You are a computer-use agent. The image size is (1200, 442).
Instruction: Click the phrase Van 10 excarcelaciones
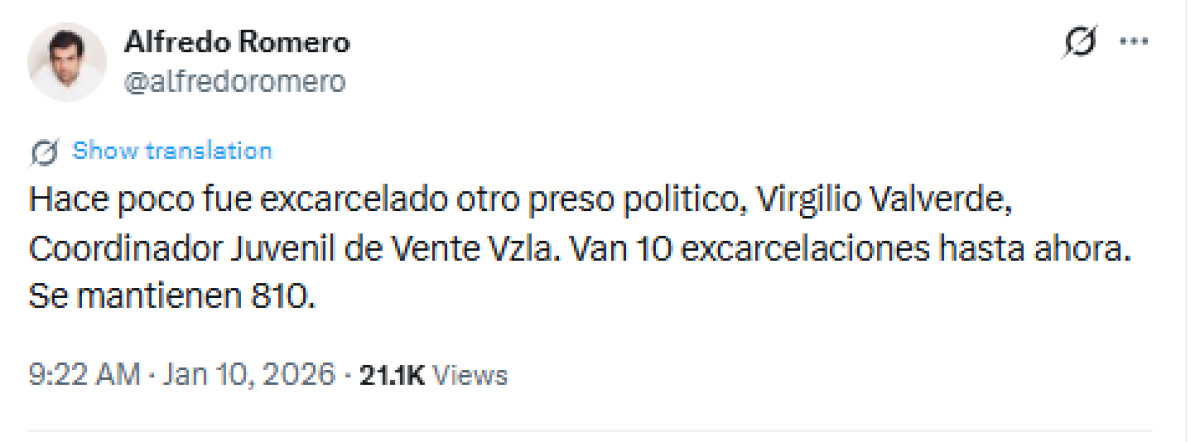point(715,248)
